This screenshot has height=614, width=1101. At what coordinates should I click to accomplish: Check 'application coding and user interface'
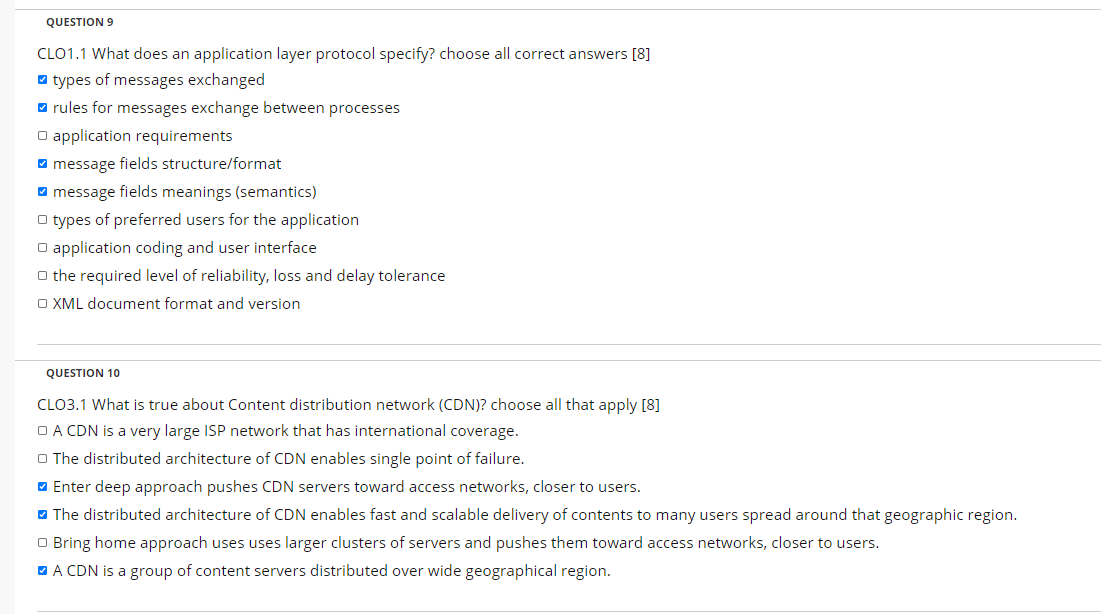(42, 247)
